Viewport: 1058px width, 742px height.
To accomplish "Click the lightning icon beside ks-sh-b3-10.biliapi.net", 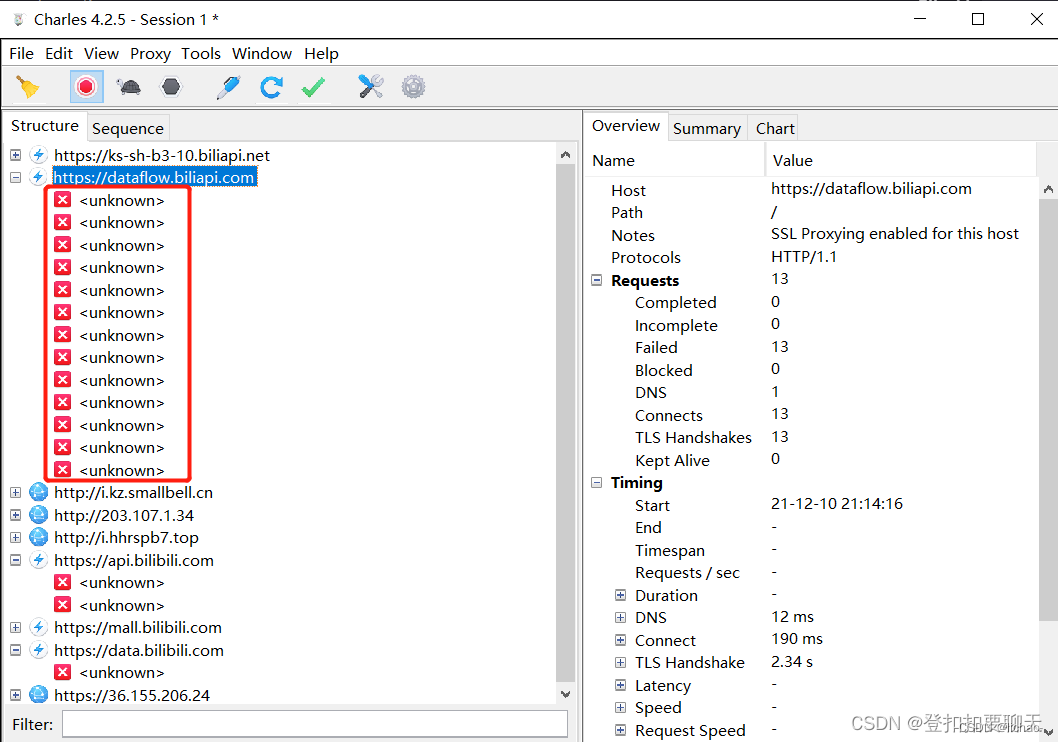I will click(x=38, y=155).
